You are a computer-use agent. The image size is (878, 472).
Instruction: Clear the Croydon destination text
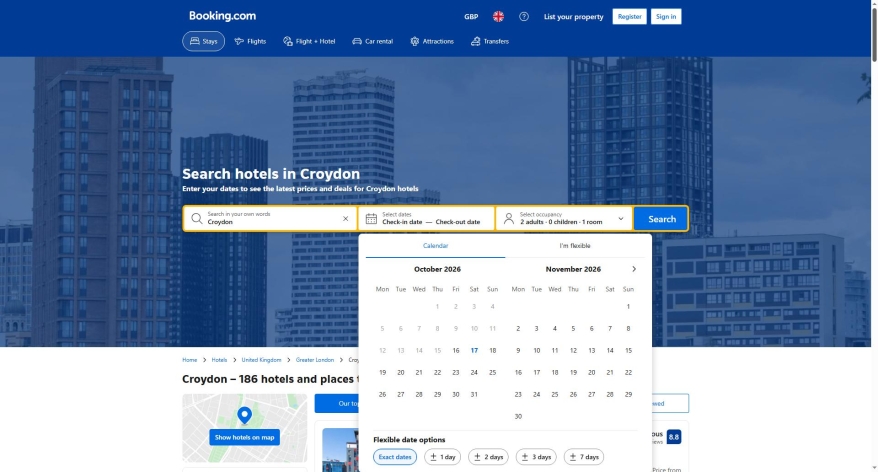[345, 219]
